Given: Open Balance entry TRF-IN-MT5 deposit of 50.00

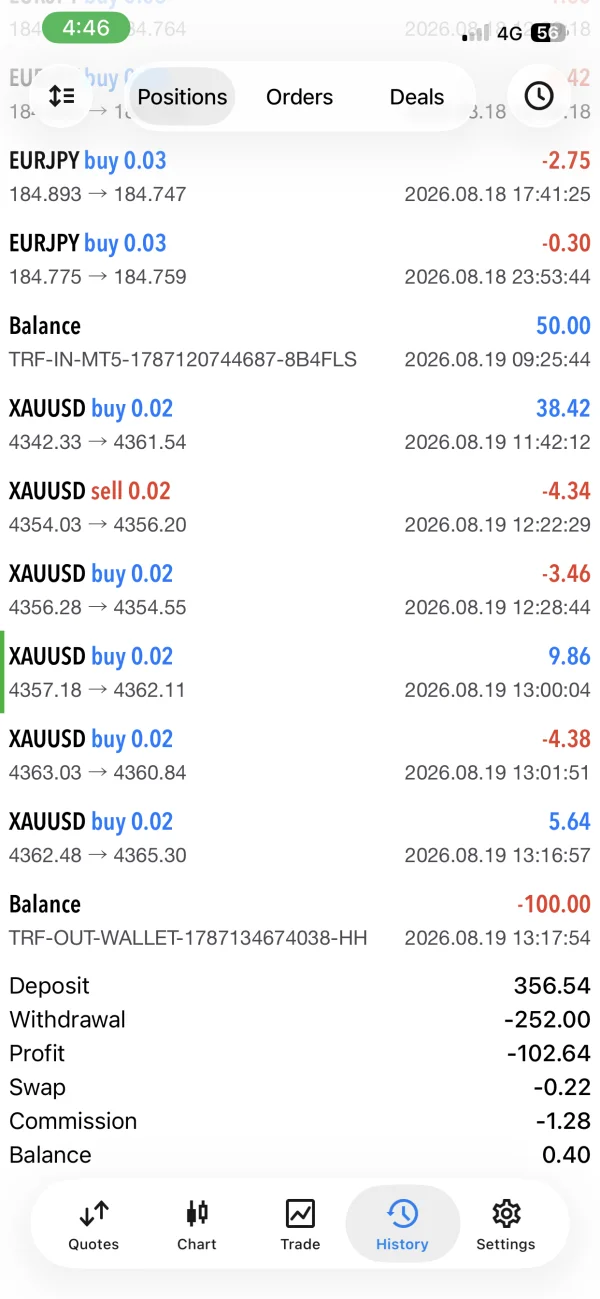Looking at the screenshot, I should tap(300, 342).
